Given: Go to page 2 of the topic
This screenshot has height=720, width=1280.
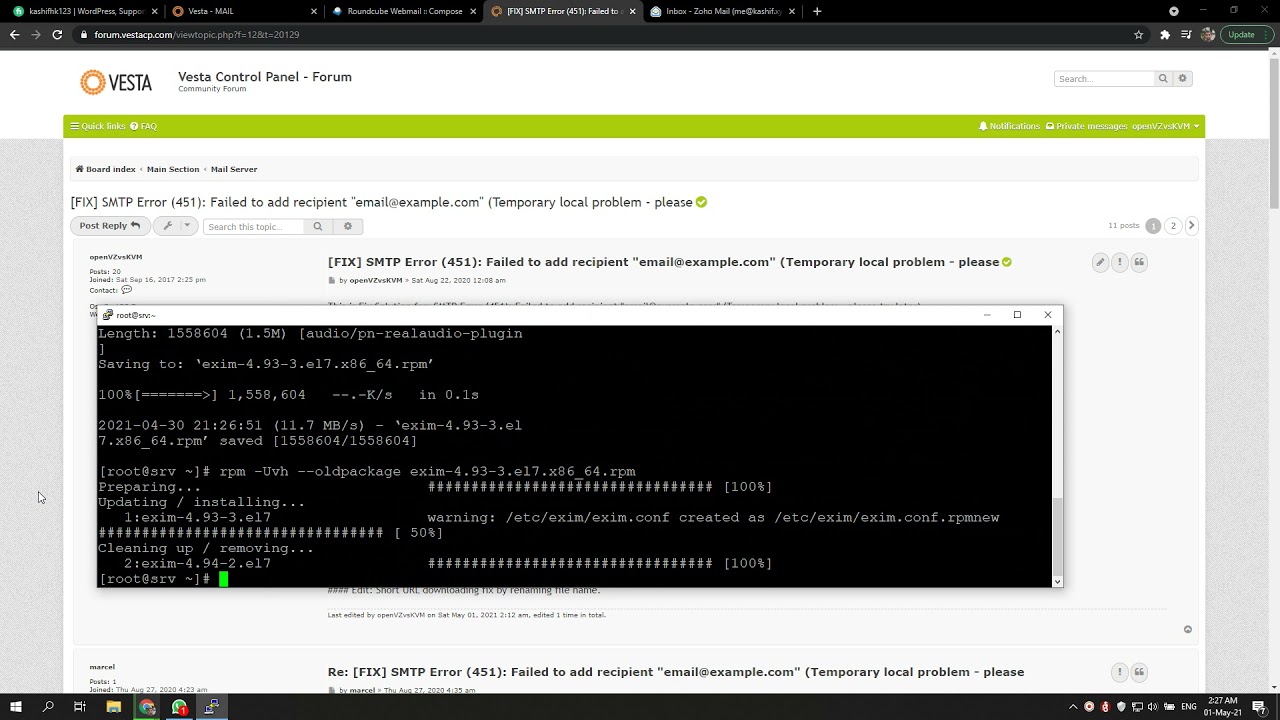Looking at the screenshot, I should [x=1173, y=226].
